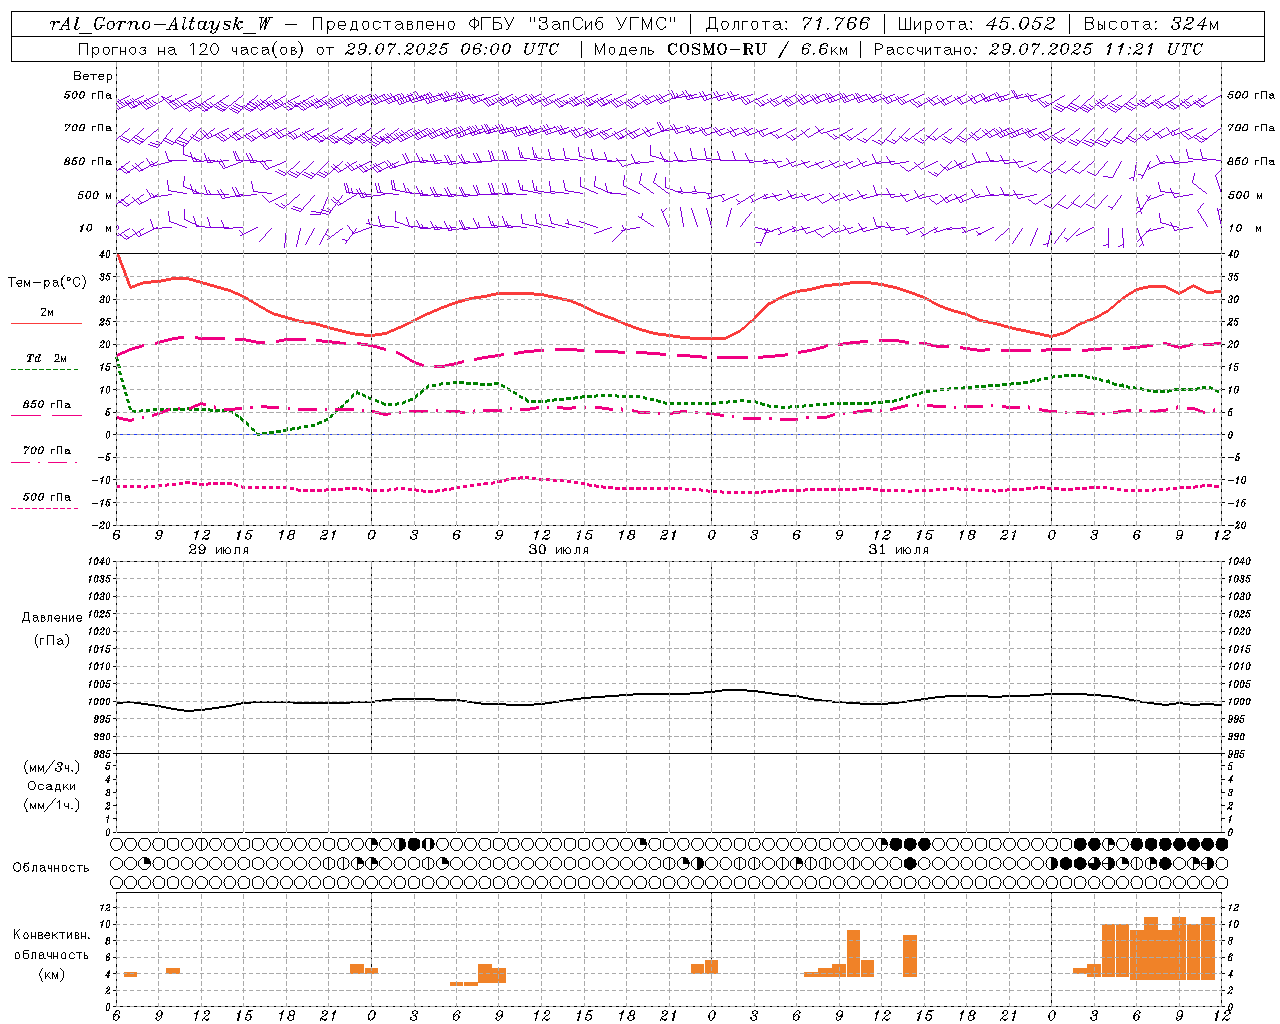Click the first small orange bar of the convective chart
The width and height of the screenshot is (1280, 1024).
click(x=130, y=974)
